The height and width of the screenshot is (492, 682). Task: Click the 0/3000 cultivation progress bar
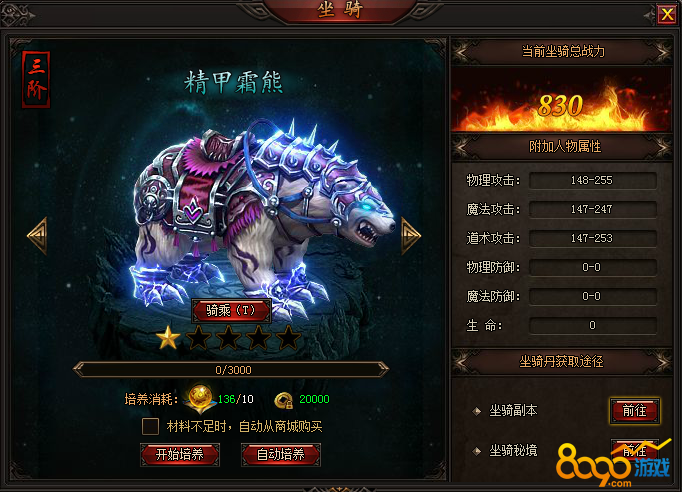231,370
